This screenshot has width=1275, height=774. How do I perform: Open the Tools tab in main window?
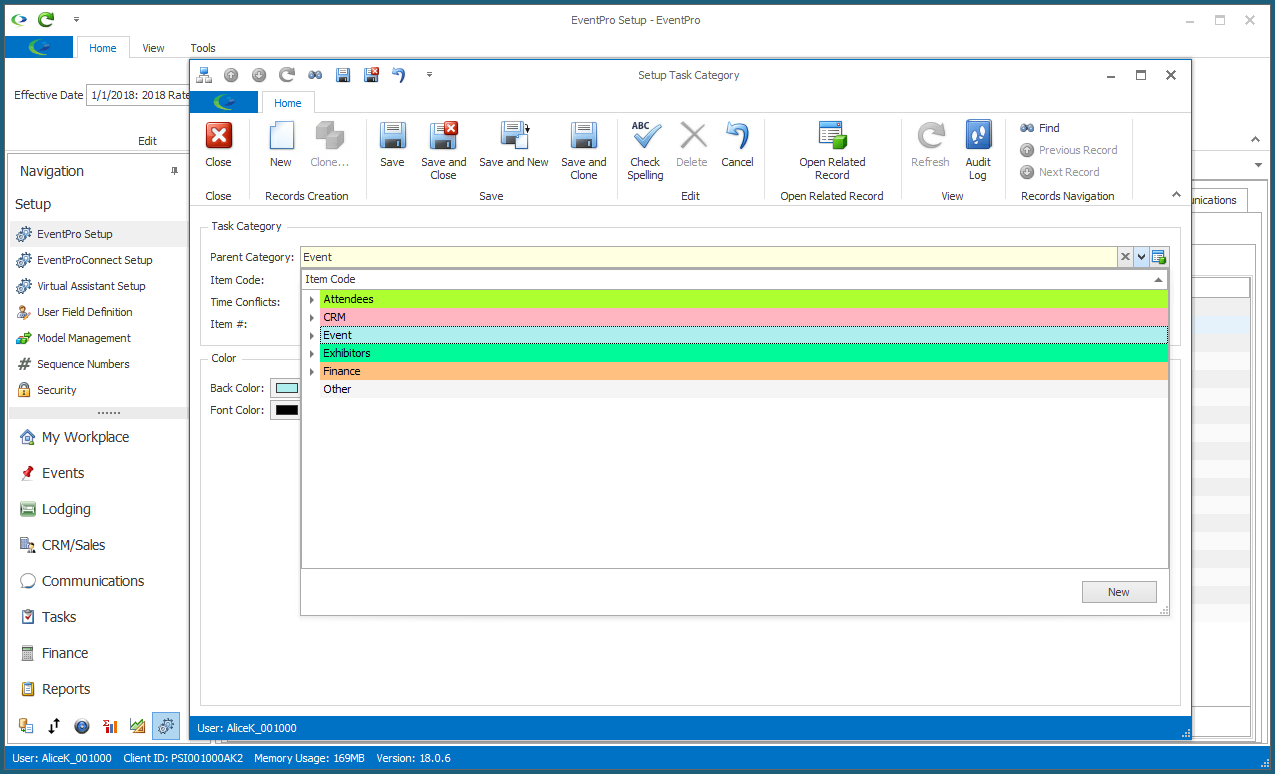tap(203, 48)
